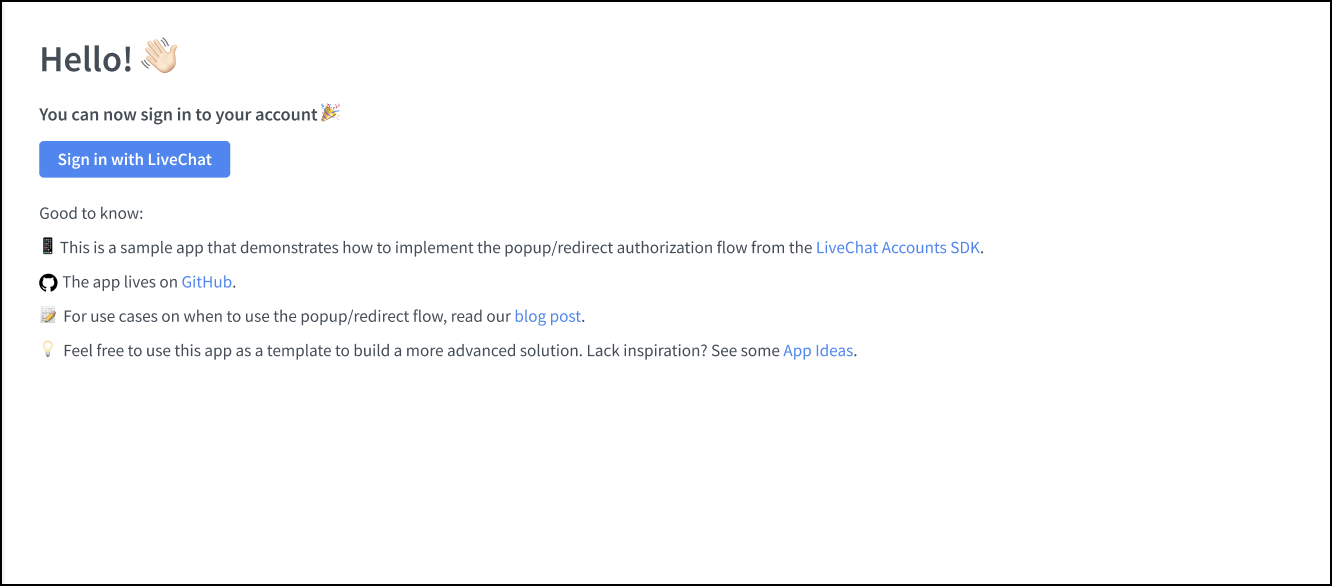This screenshot has width=1332, height=586.
Task: Click the Sign in with LiveChat button
Action: (134, 159)
